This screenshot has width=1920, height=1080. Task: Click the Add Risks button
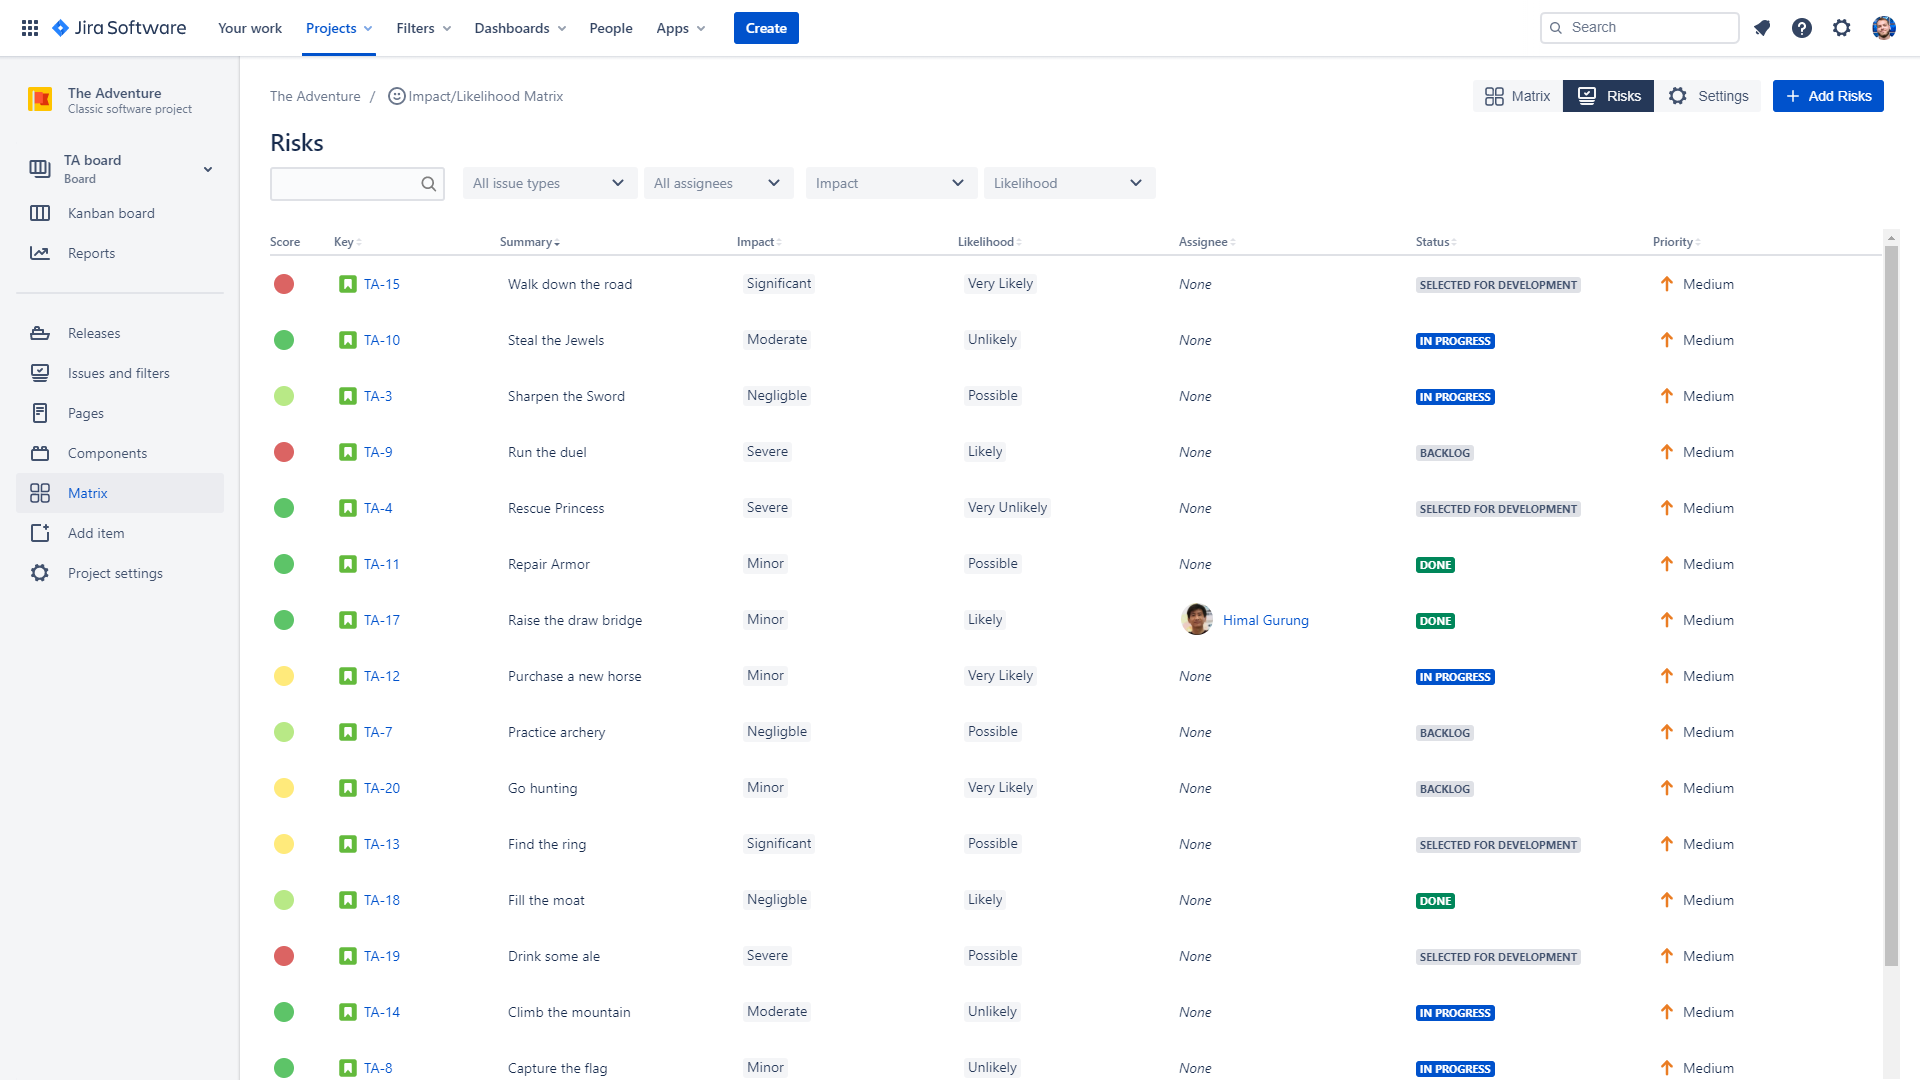point(1828,96)
